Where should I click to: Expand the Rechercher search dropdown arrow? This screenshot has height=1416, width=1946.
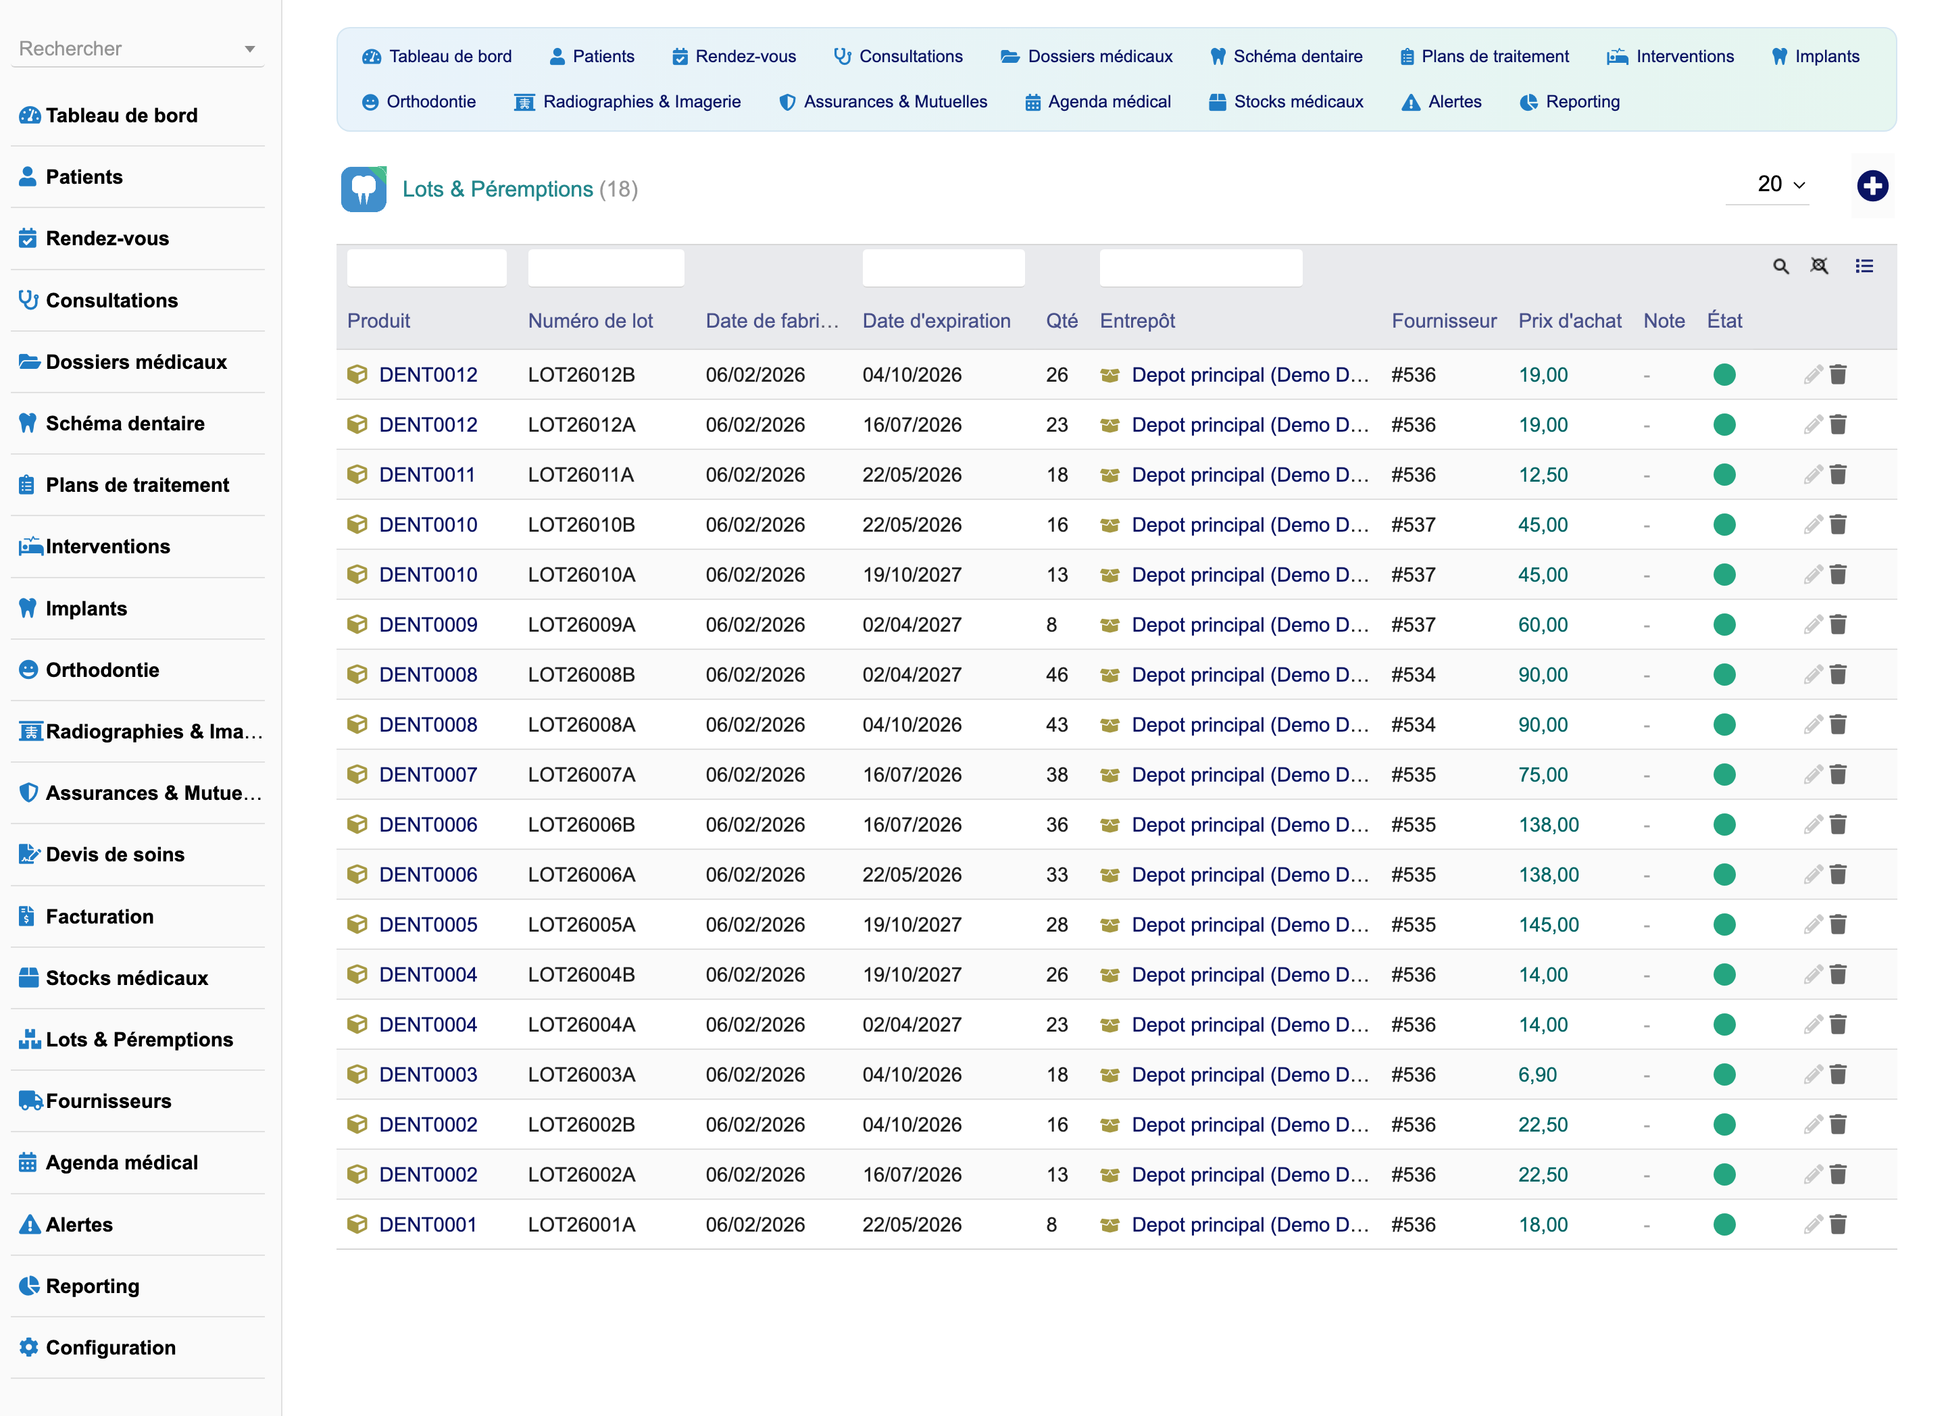[250, 49]
